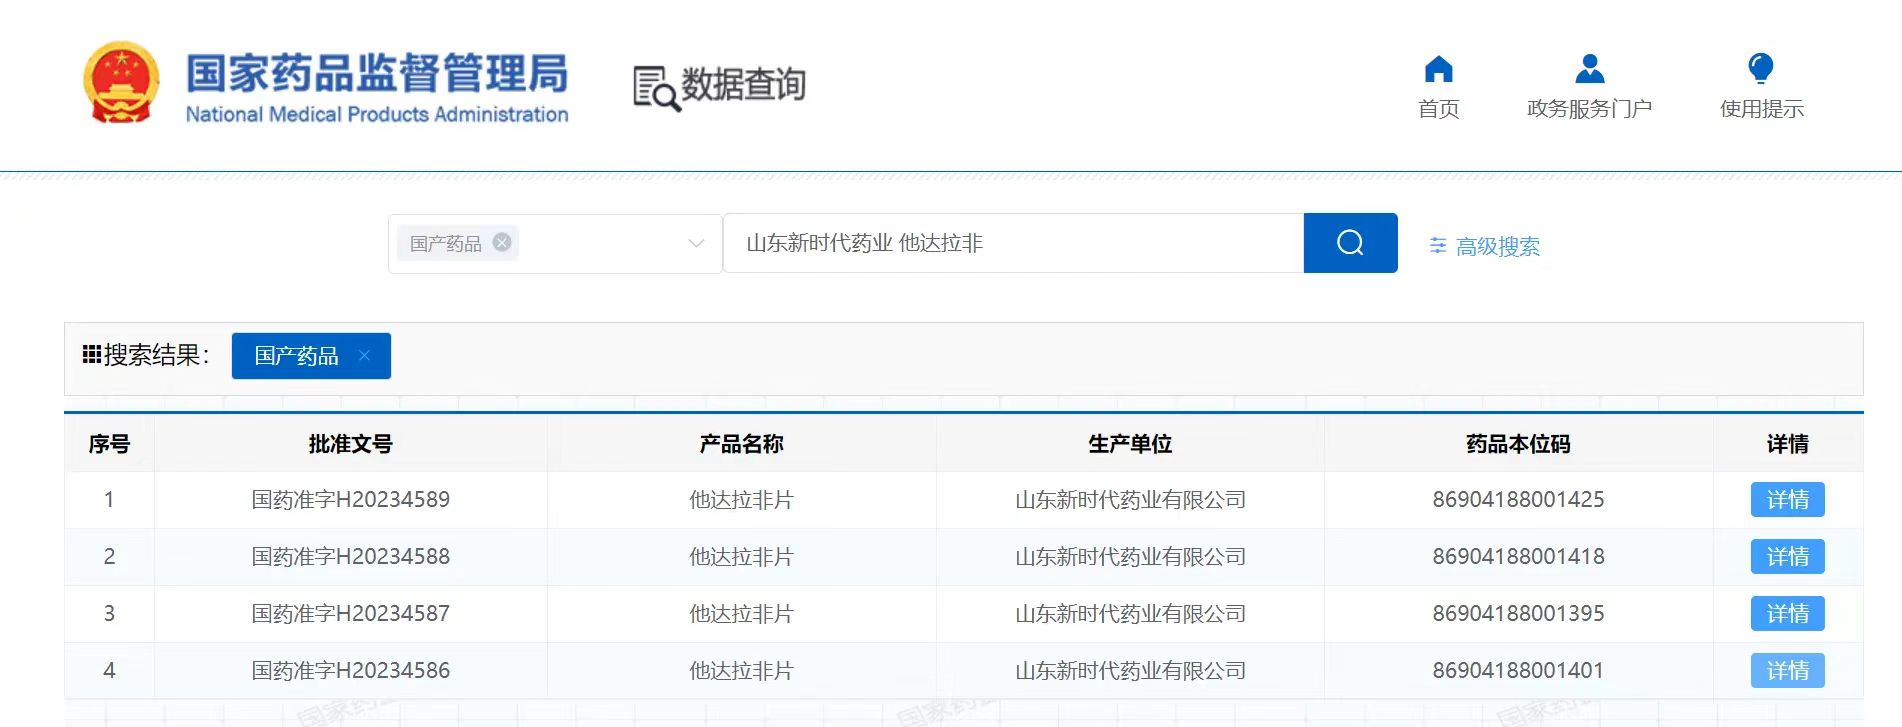Viewport: 1902px width, 727px height.
Task: Open the 国产药品 category combo box
Action: [x=555, y=243]
